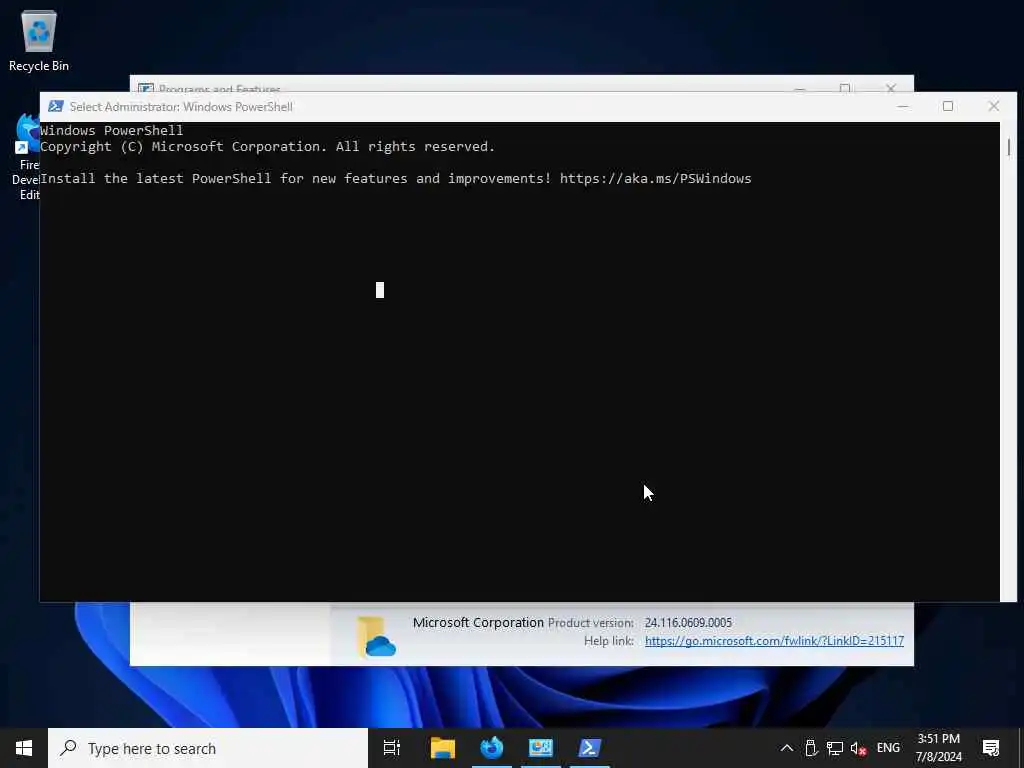Open File Explorer from the taskbar
The image size is (1024, 768).
pyautogui.click(x=443, y=748)
